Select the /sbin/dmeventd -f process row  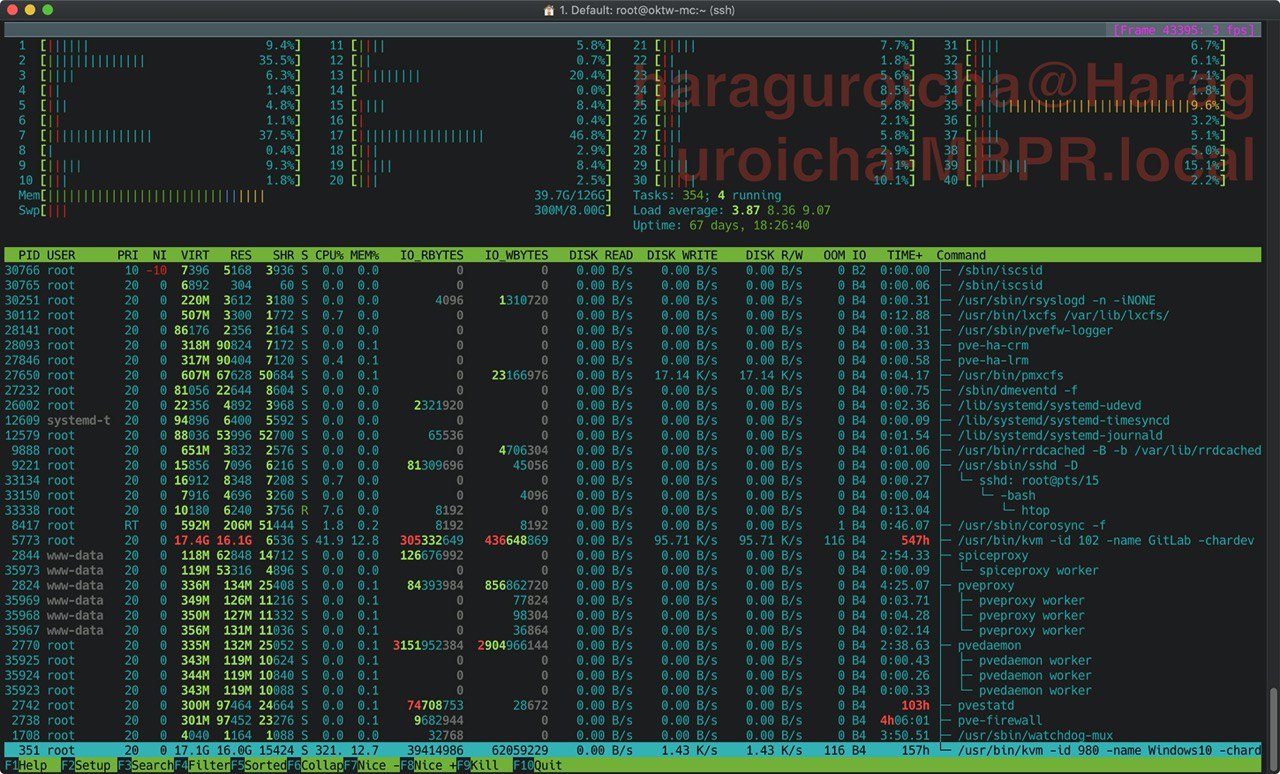(633, 390)
